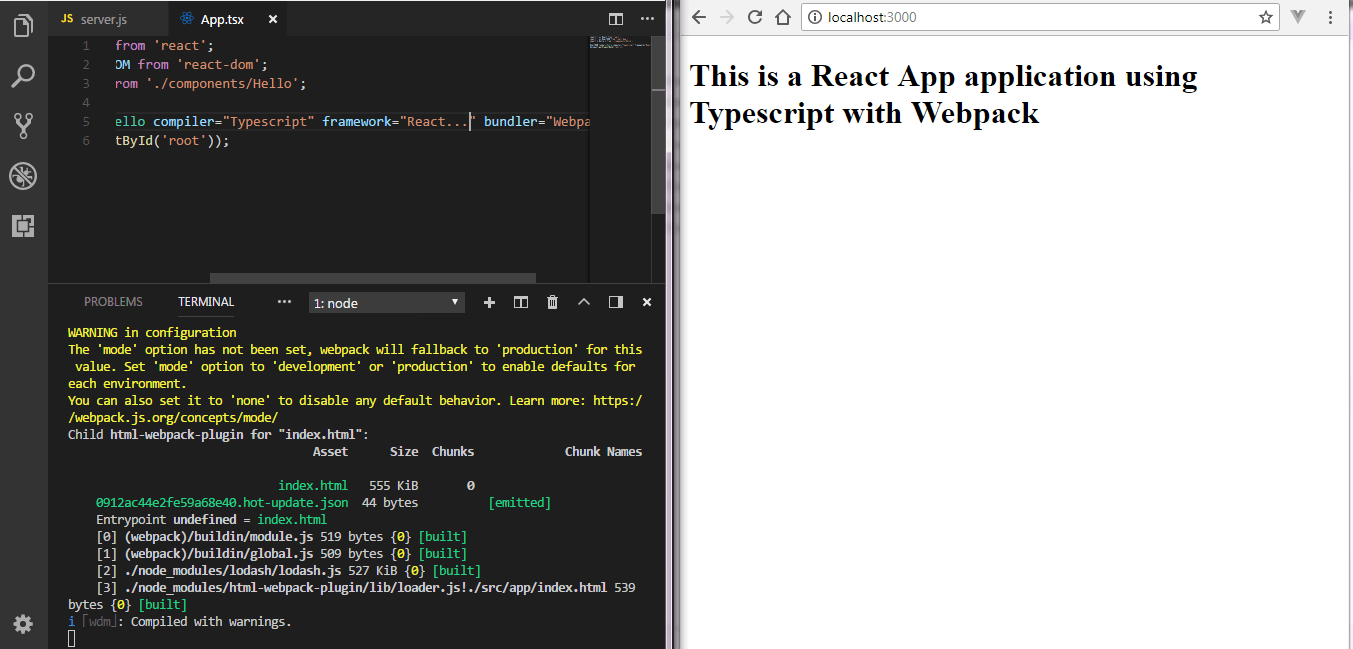
Task: Click compiler="Typescript" attribute in code
Action: pos(234,121)
